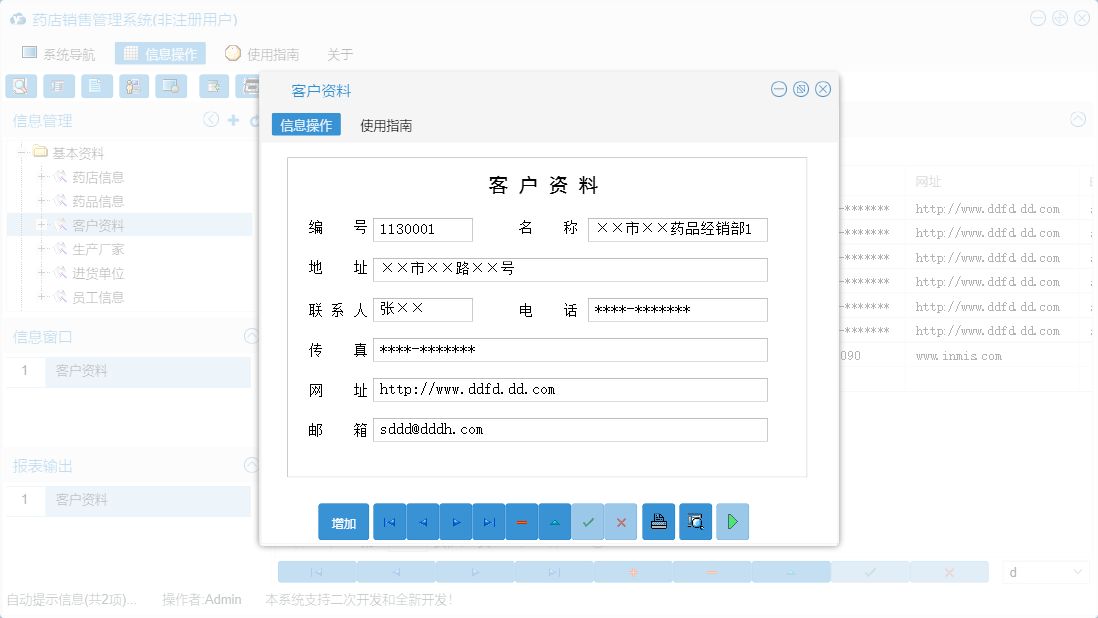This screenshot has height=618, width=1098.
Task: Delete the current record with the red minus icon
Action: coord(522,521)
